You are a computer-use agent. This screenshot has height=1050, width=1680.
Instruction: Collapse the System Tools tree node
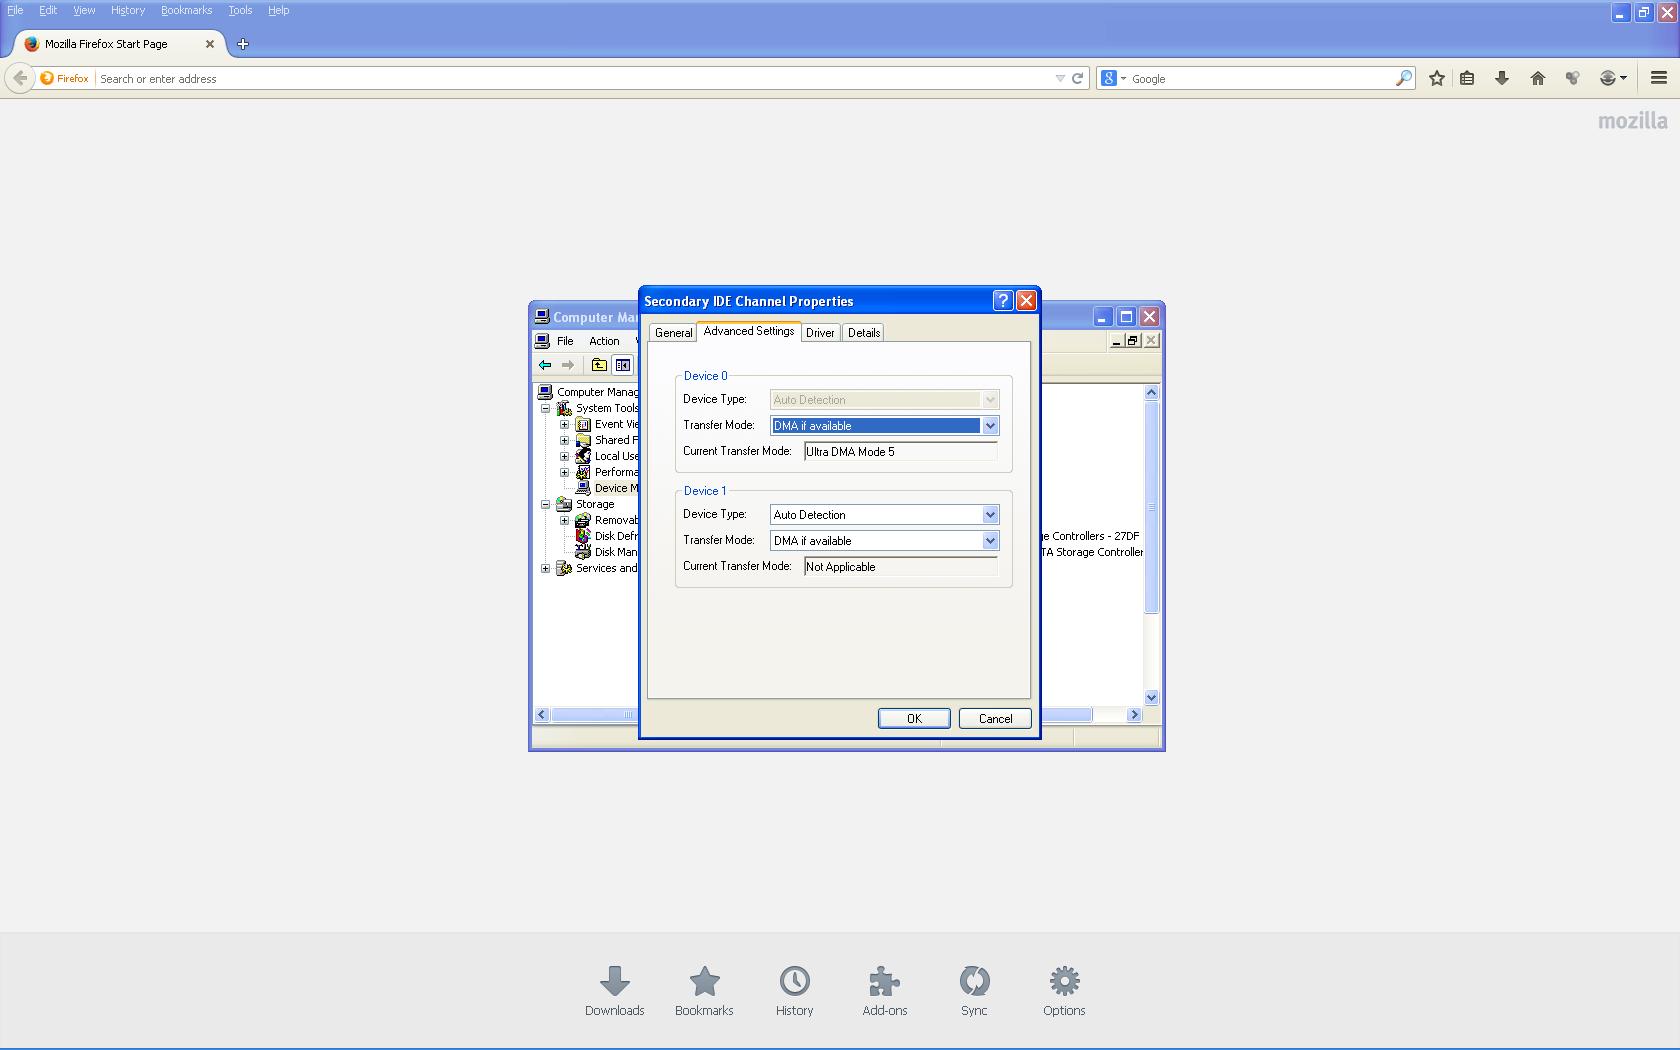546,408
